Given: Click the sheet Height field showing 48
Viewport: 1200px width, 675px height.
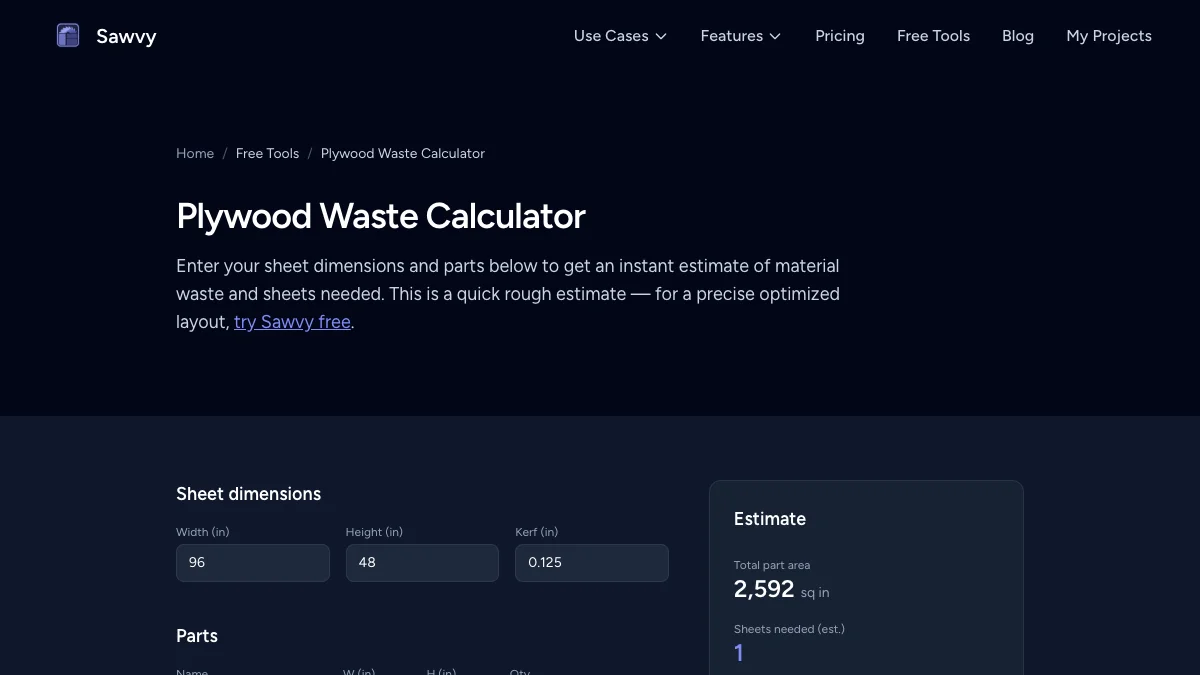Looking at the screenshot, I should (x=421, y=563).
